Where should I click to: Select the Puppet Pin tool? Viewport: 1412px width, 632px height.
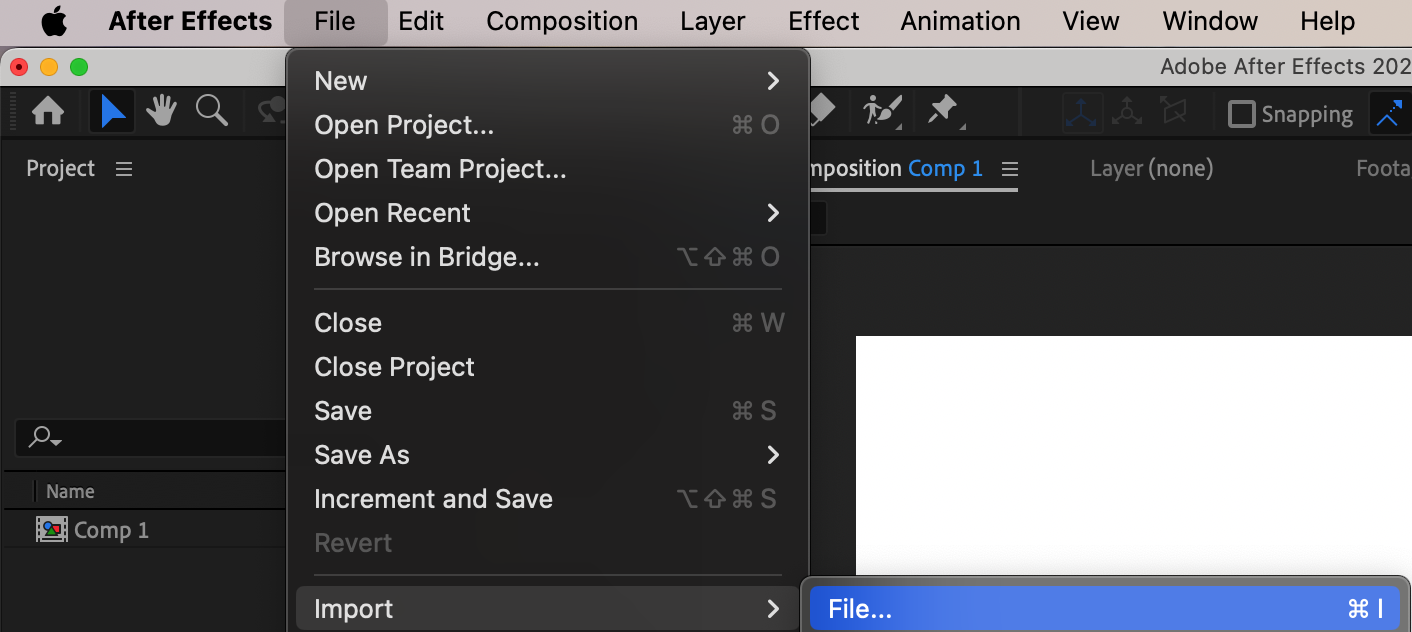943,111
